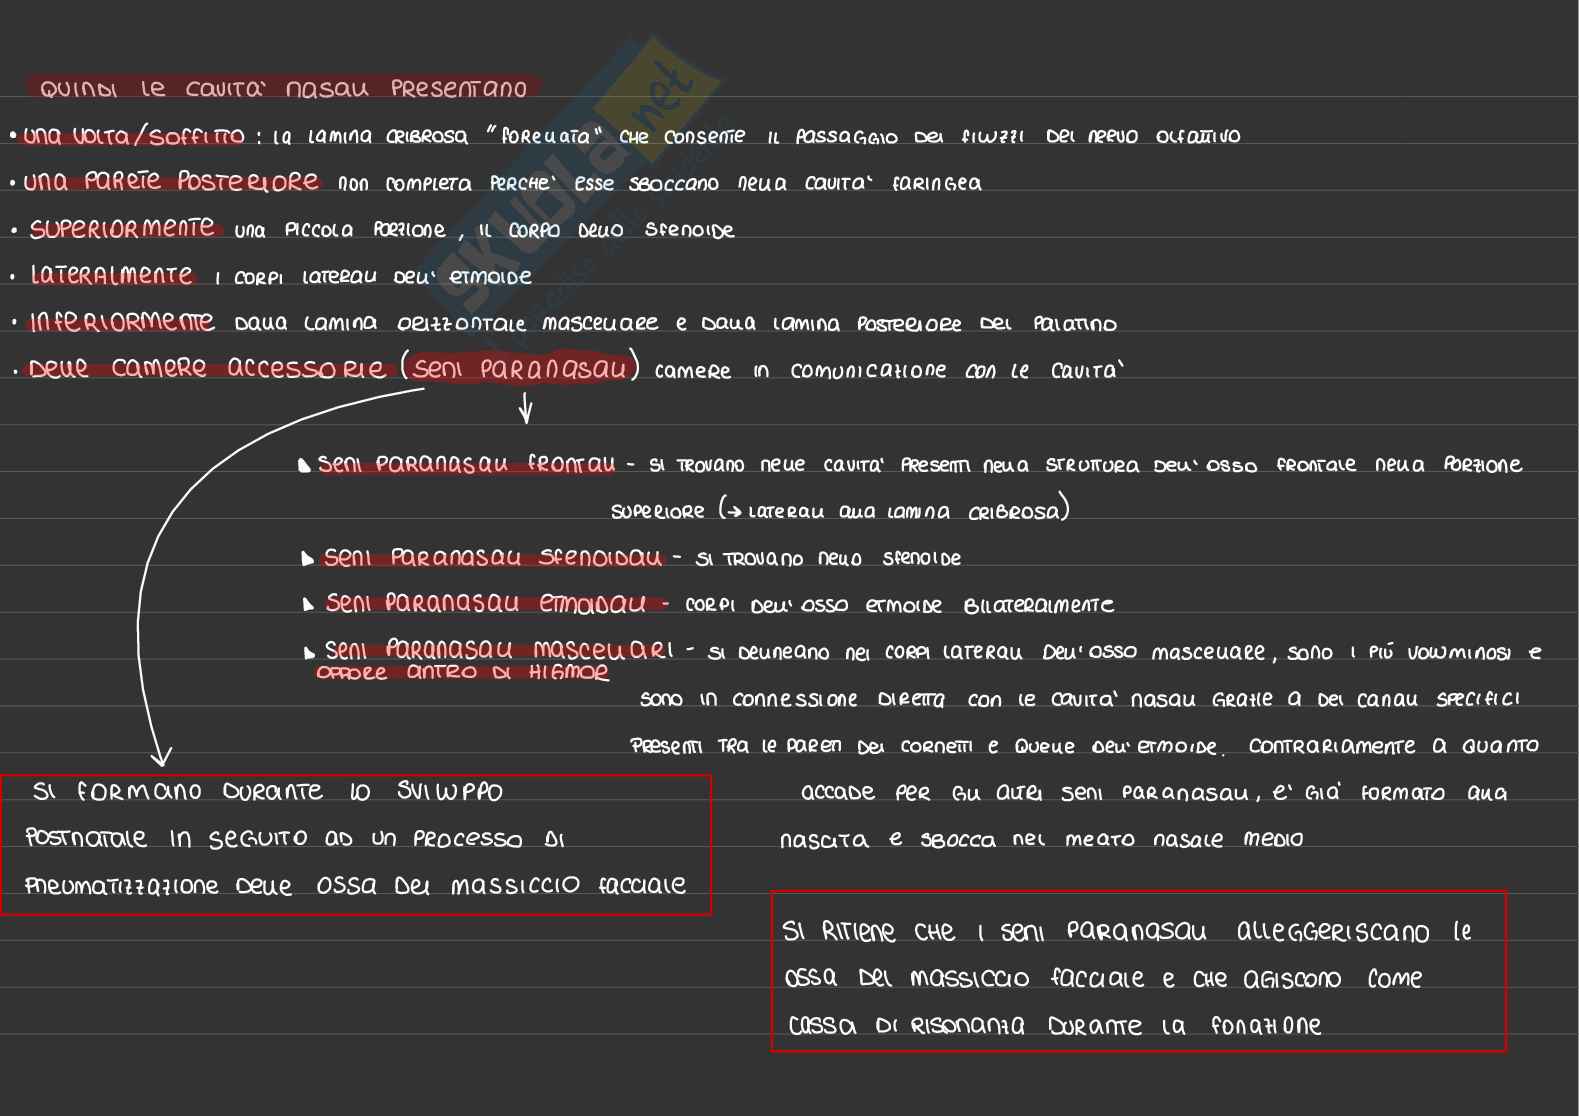Click the triangle bullet before Seni paranasali sfenoidali
Image resolution: width=1579 pixels, height=1116 pixels.
click(308, 559)
